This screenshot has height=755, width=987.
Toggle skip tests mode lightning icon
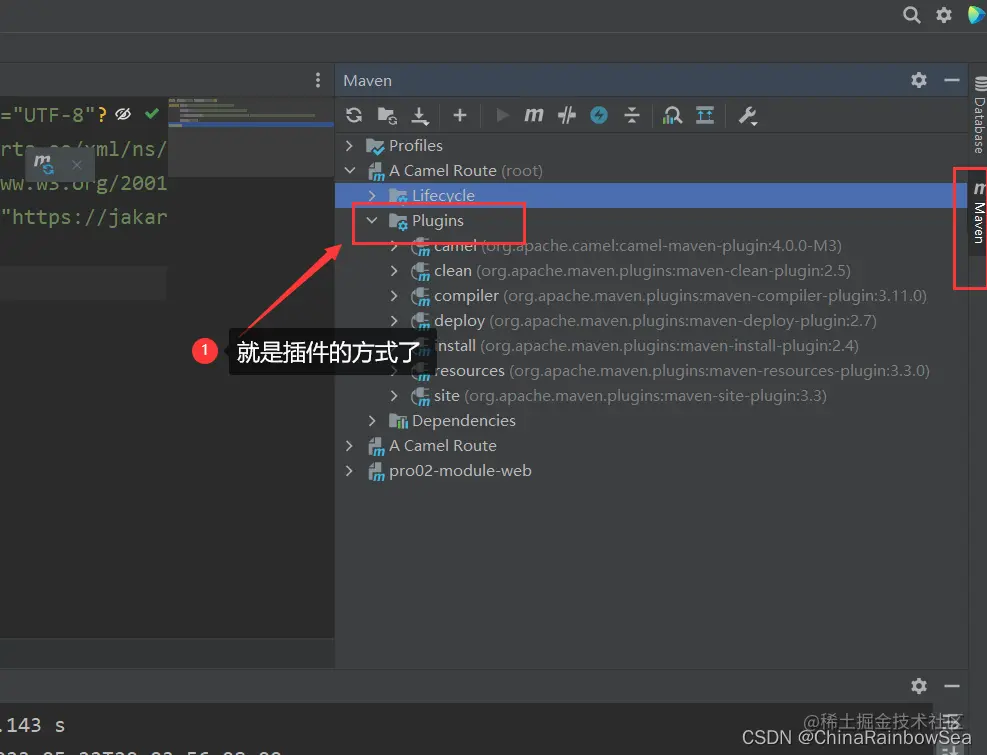[599, 115]
